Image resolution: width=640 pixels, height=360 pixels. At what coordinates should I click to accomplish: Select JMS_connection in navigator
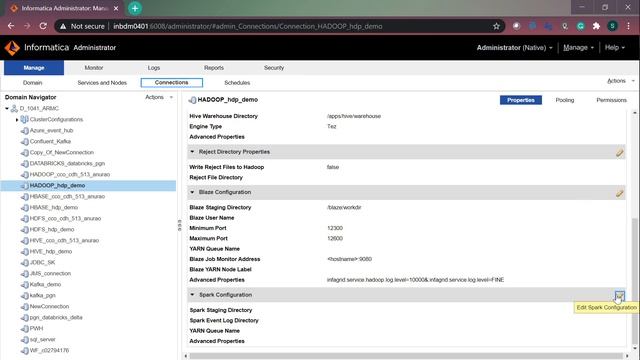tap(50, 274)
